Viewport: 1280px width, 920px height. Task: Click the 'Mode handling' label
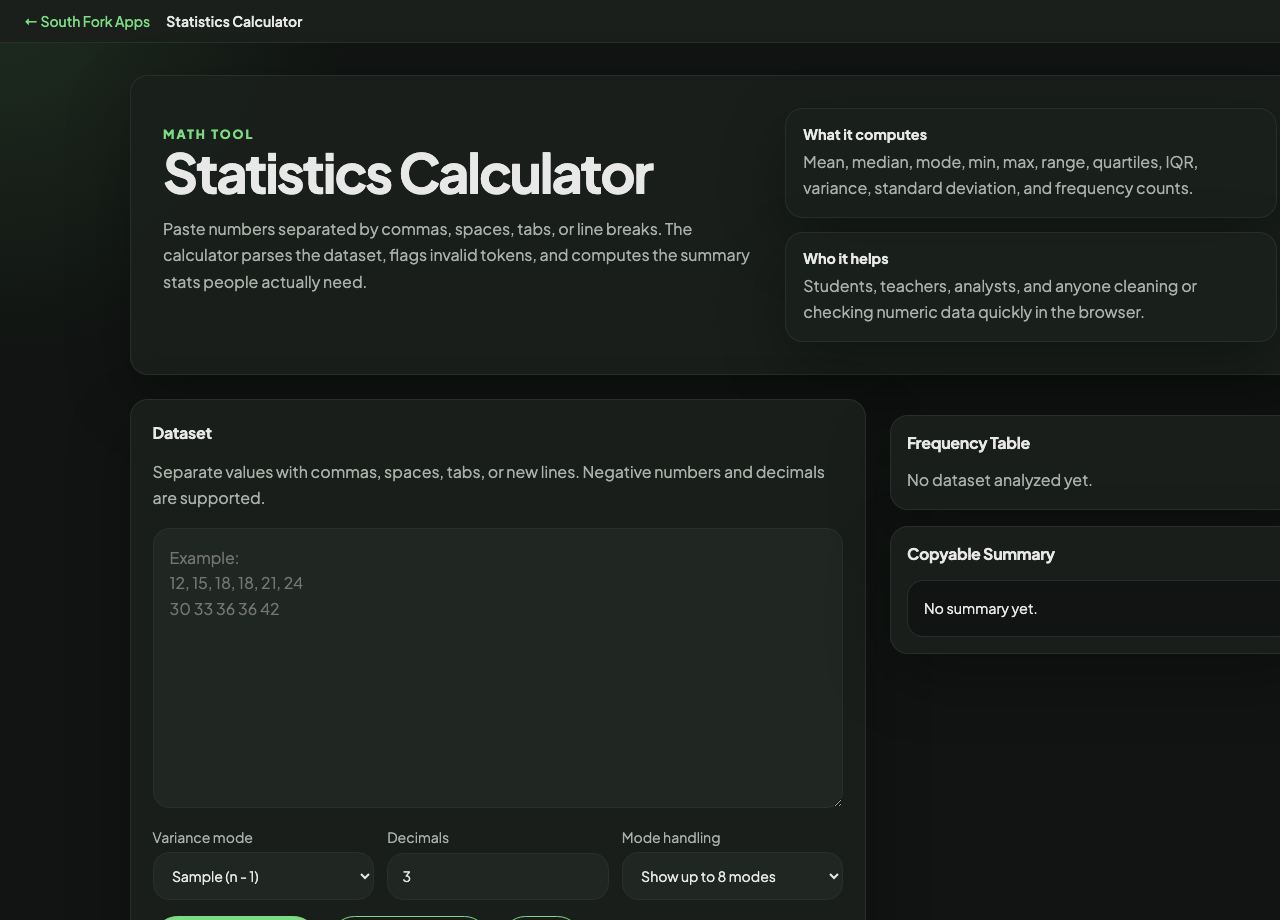click(671, 837)
